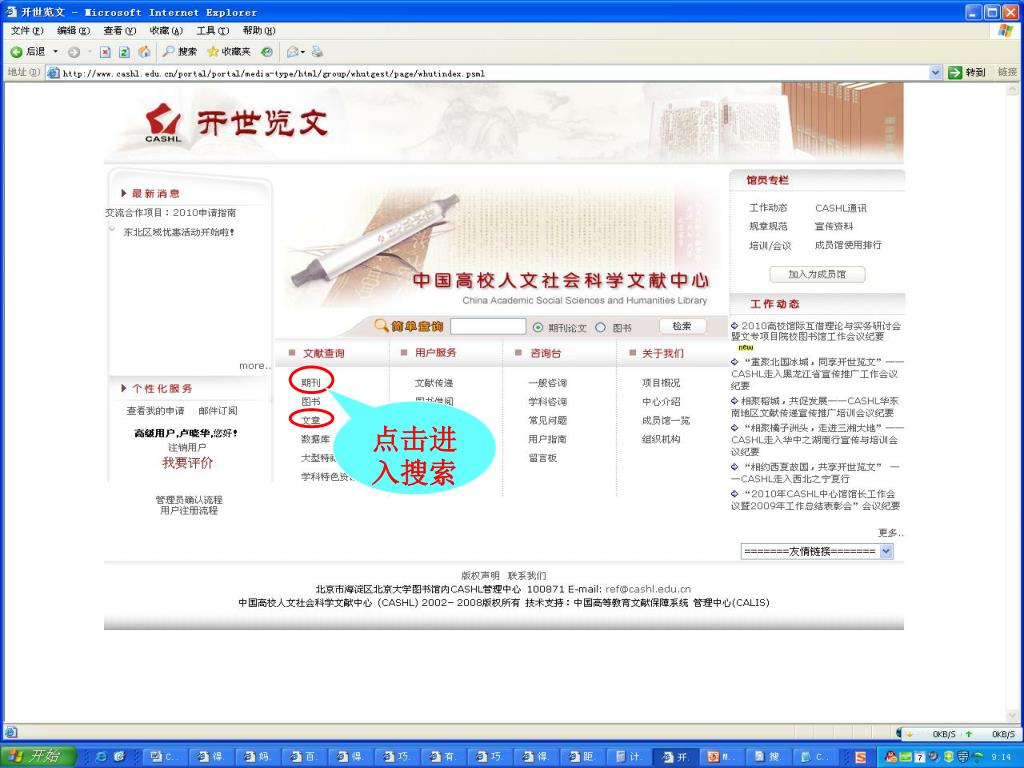Click the diamond bullet beside 2010高校馆际互借 news
This screenshot has height=768, width=1024.
coord(734,325)
